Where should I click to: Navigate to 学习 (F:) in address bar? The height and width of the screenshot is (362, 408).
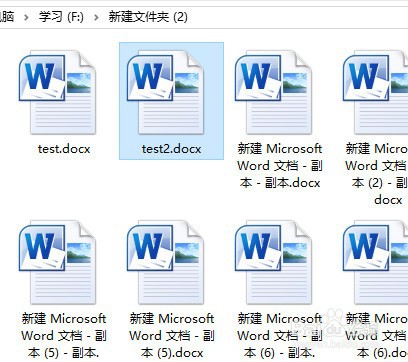click(x=61, y=17)
